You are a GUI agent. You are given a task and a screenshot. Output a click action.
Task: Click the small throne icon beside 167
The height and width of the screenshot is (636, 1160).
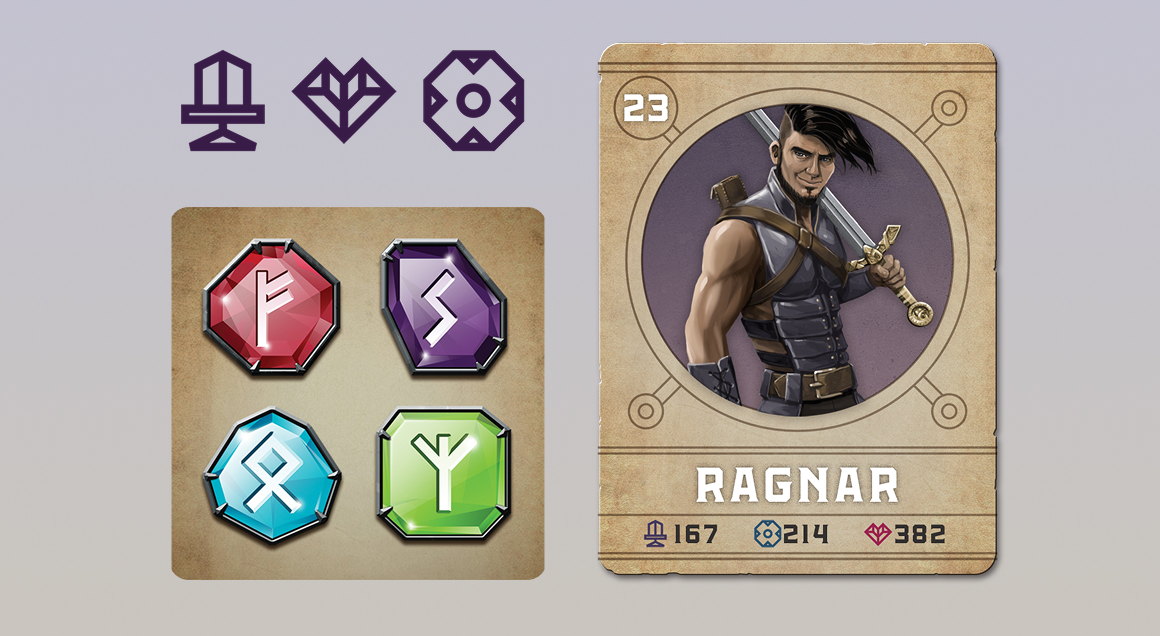click(x=655, y=533)
